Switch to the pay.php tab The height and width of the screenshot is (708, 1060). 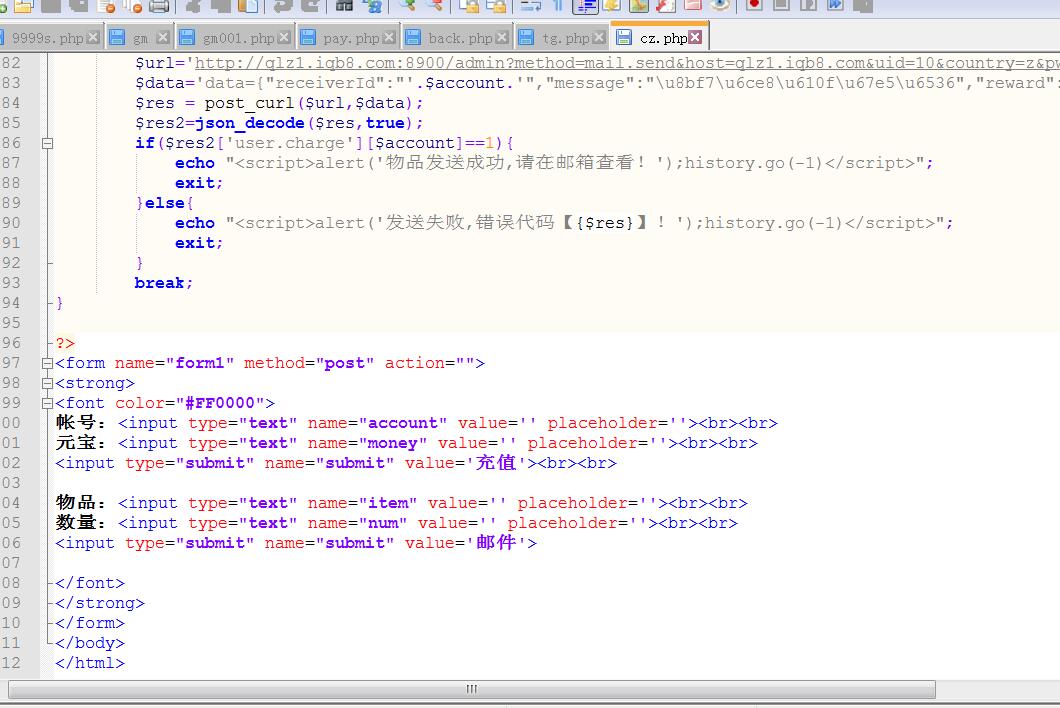[x=351, y=38]
